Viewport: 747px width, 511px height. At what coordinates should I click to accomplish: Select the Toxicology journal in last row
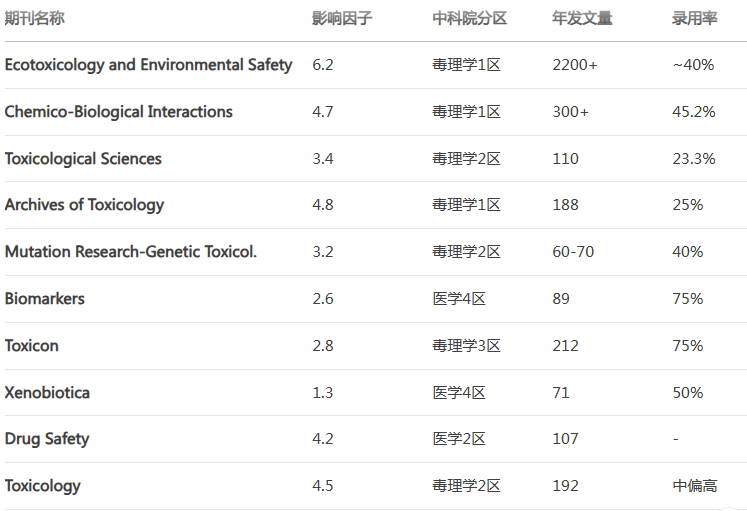(x=42, y=486)
